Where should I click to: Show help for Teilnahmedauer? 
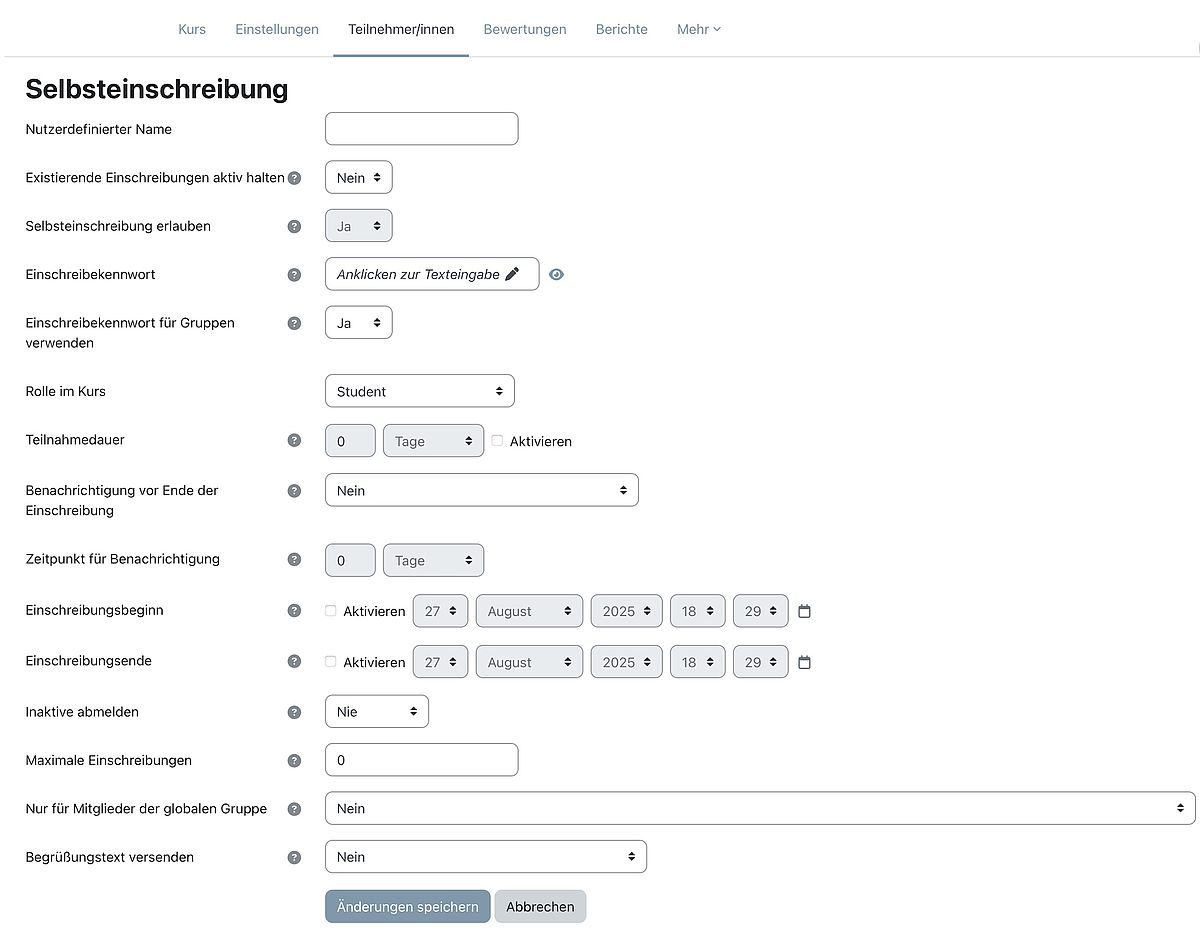pyautogui.click(x=294, y=440)
